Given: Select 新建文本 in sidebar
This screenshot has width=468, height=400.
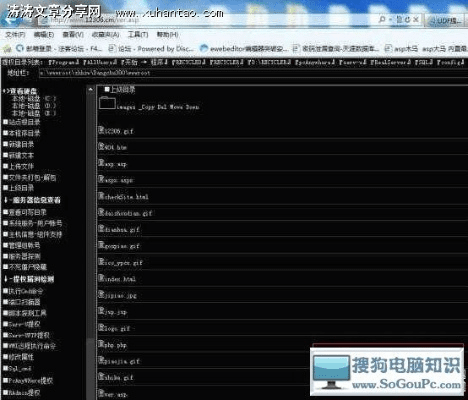Looking at the screenshot, I should pos(19,155).
